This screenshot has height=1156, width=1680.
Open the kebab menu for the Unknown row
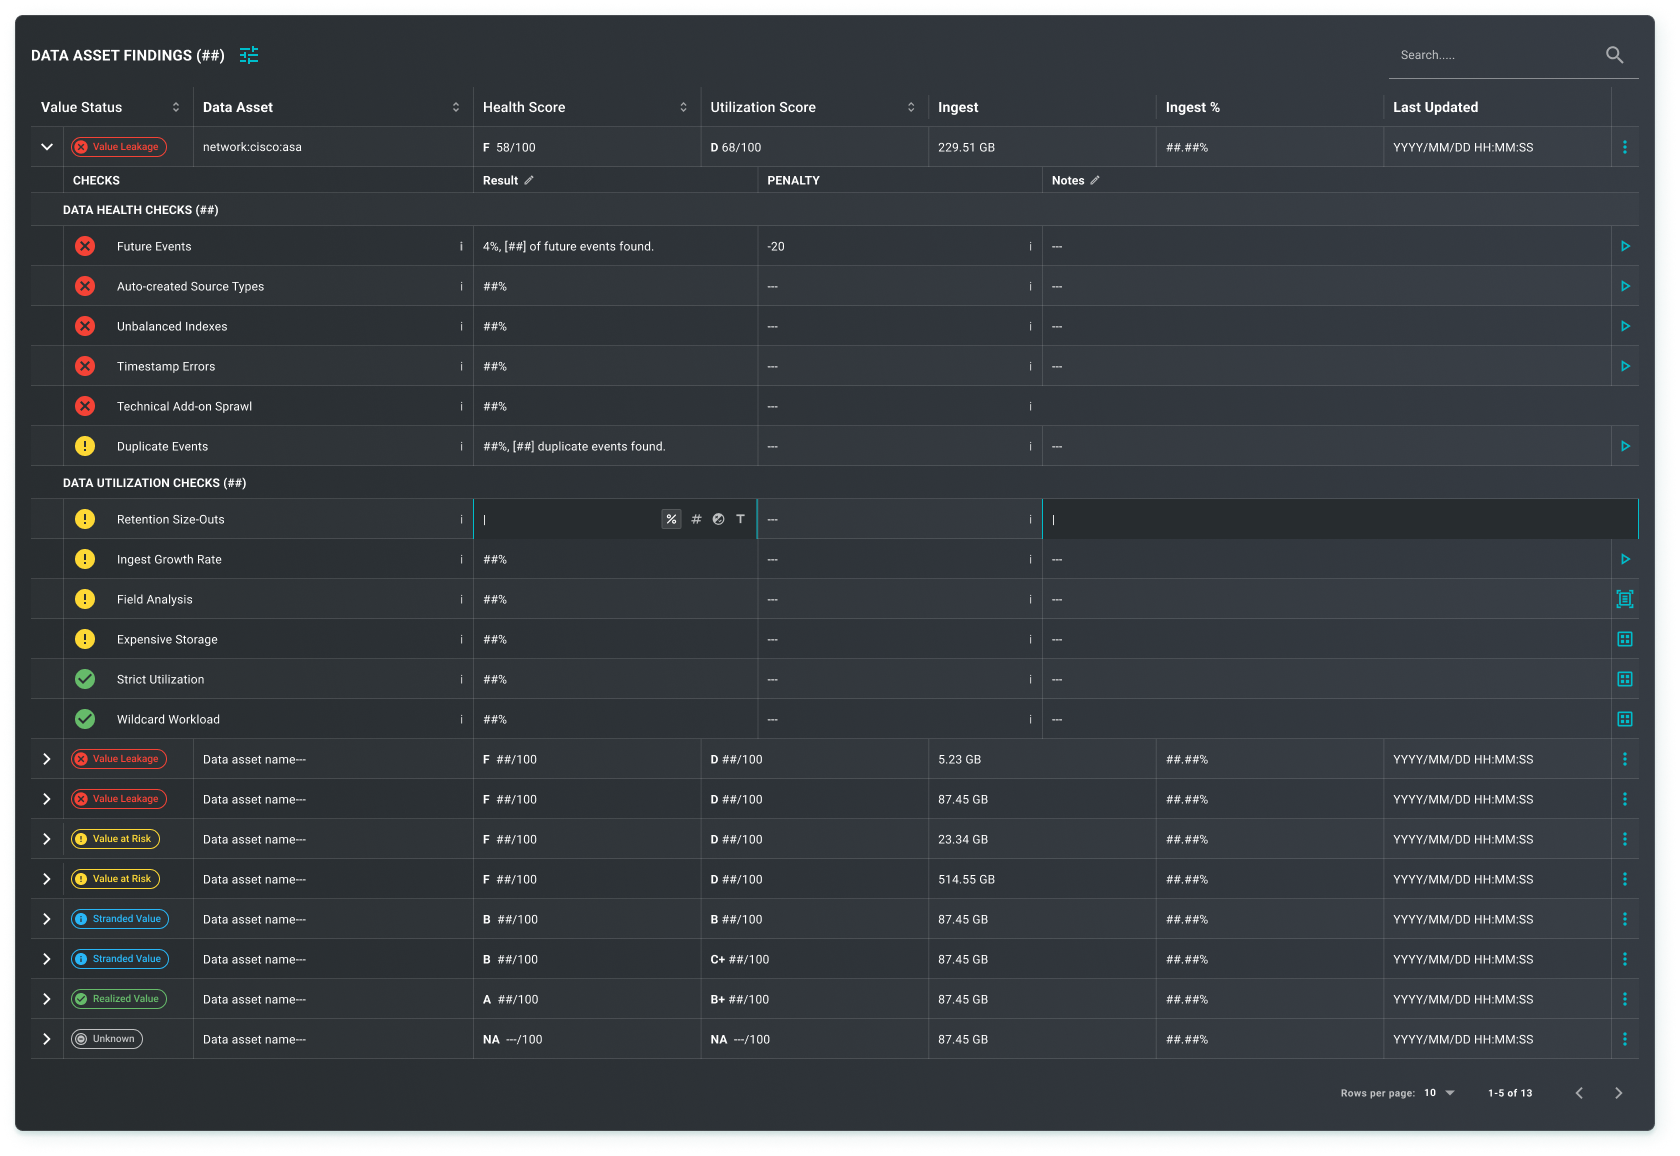click(x=1625, y=1039)
